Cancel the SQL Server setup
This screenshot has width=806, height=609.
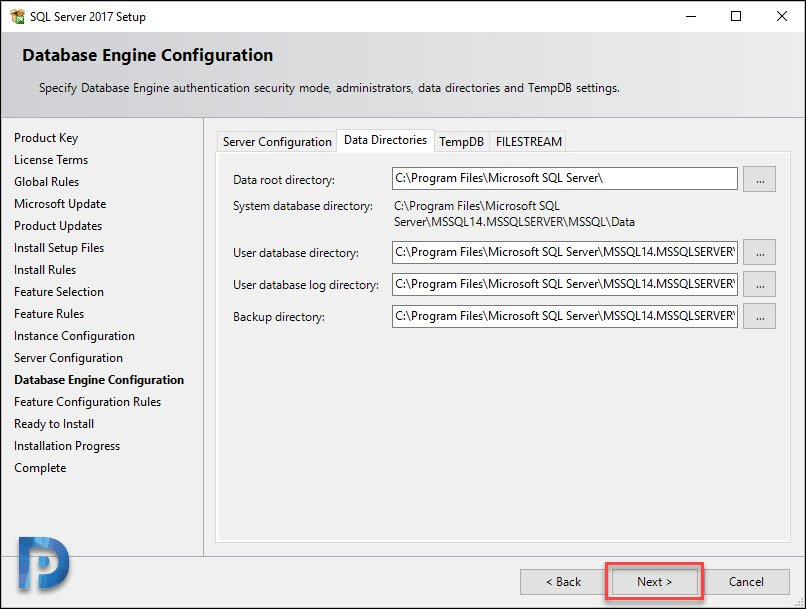[x=746, y=582]
